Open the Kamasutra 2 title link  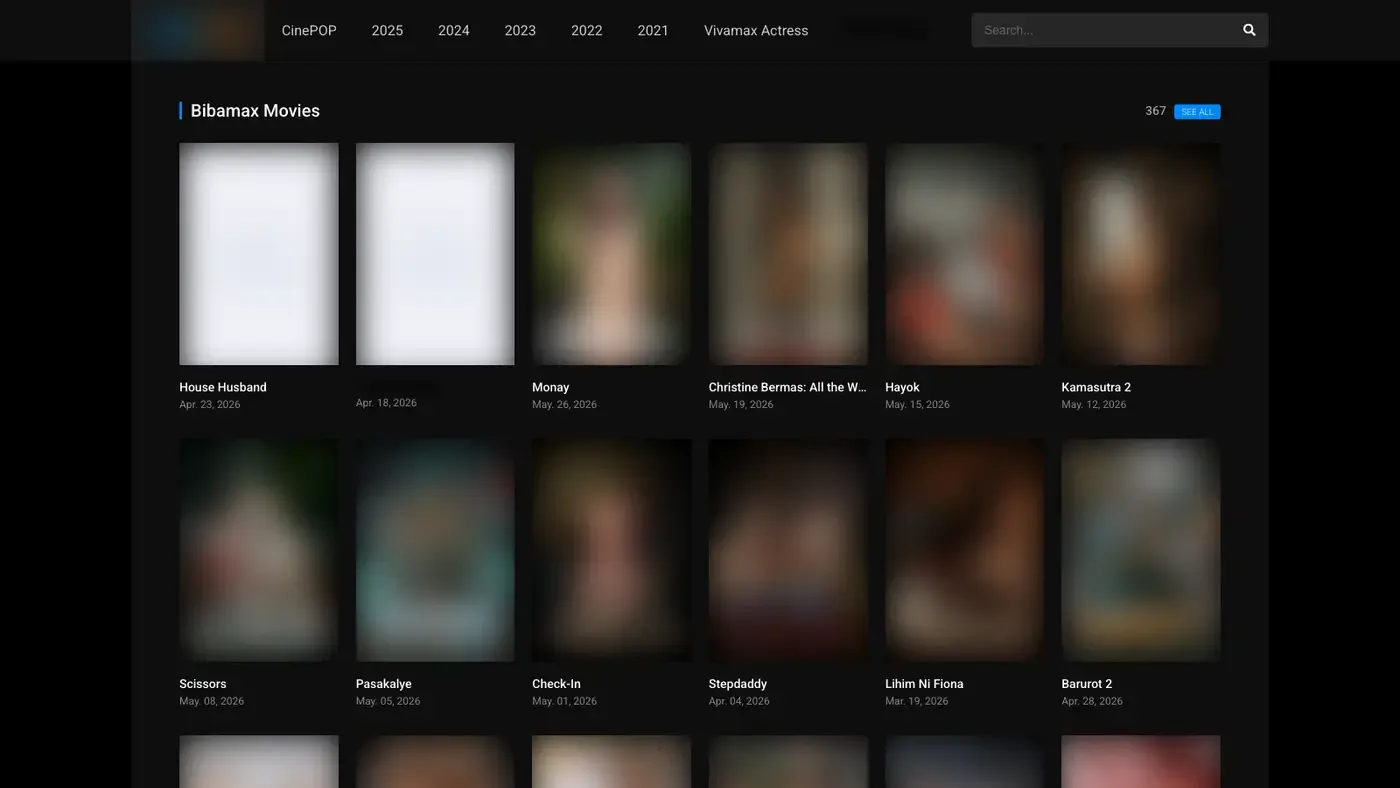[1096, 387]
